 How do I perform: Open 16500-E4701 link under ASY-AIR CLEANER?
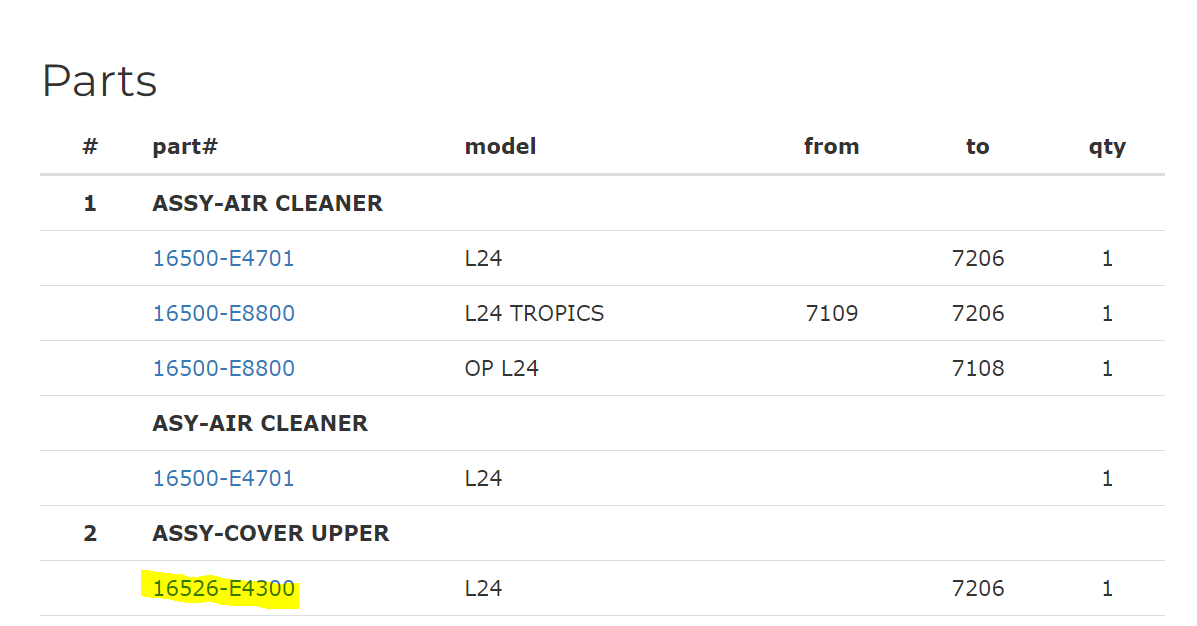coord(224,479)
